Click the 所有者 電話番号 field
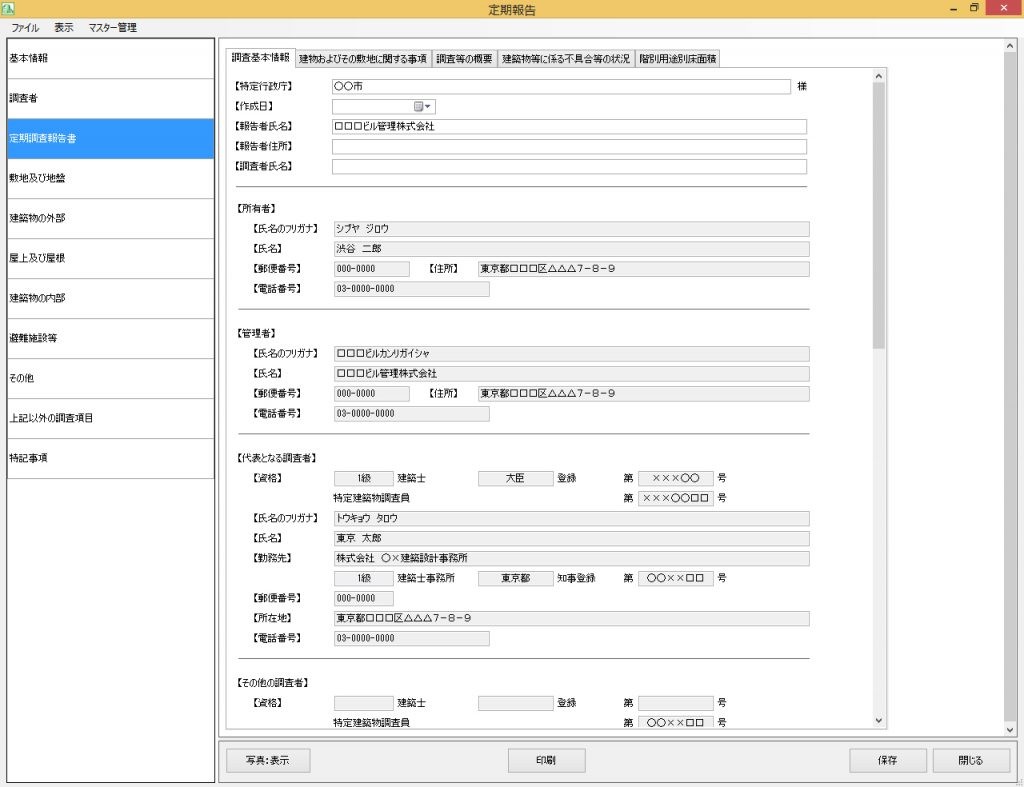The height and width of the screenshot is (787, 1024). click(411, 289)
